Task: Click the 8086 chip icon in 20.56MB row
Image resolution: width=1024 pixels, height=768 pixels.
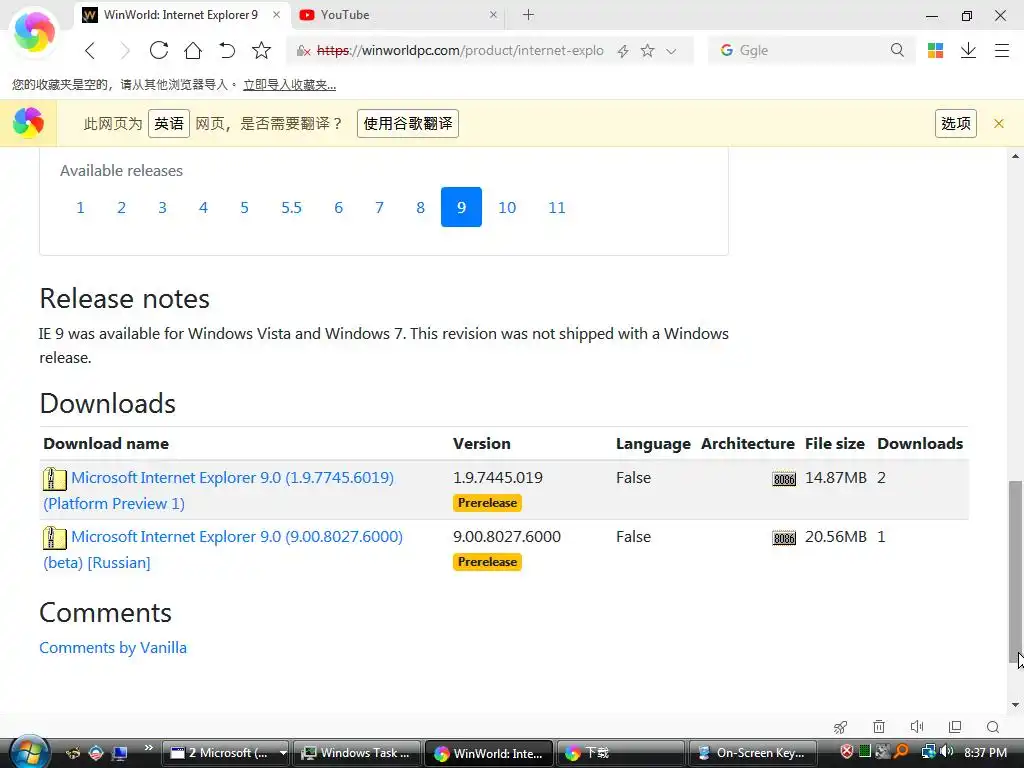Action: pyautogui.click(x=784, y=537)
